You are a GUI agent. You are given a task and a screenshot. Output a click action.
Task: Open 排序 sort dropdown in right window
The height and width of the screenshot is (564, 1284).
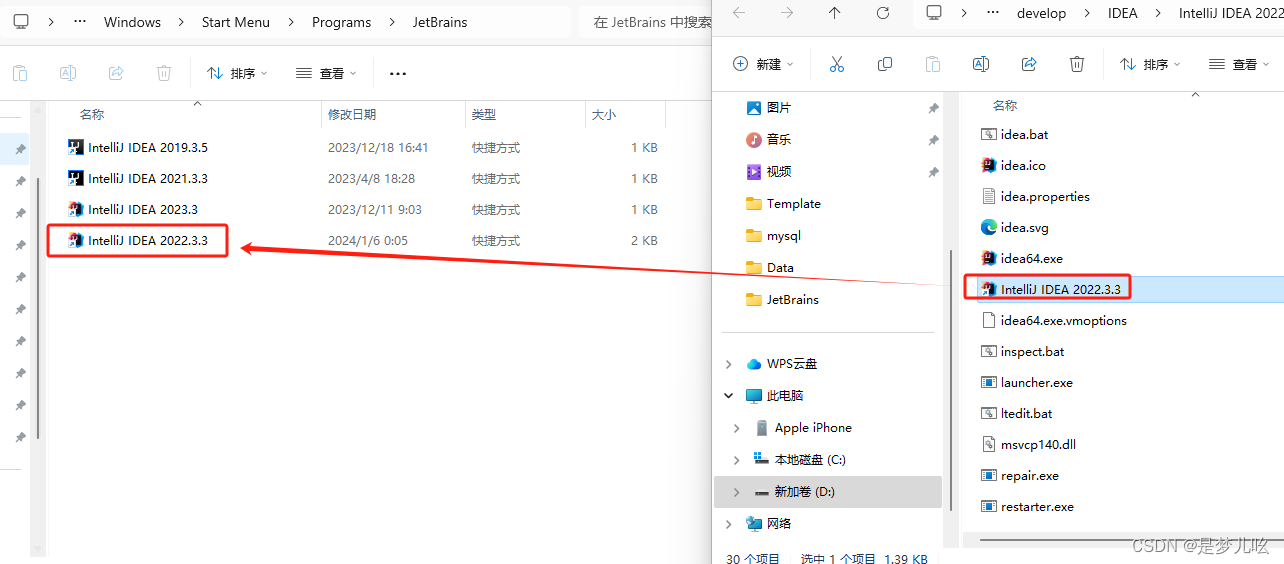click(x=1150, y=64)
